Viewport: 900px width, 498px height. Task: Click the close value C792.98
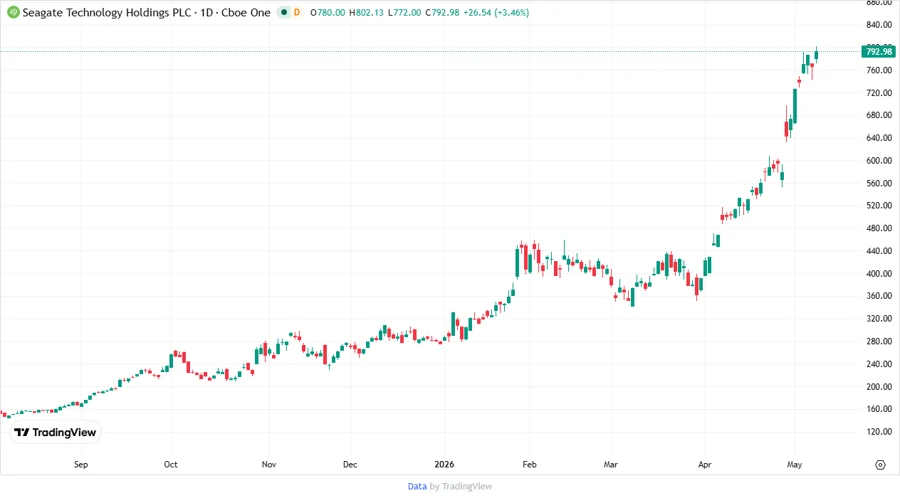coord(442,13)
